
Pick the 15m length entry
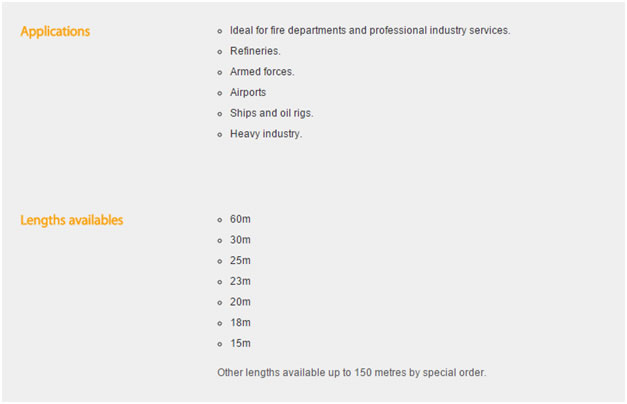240,344
